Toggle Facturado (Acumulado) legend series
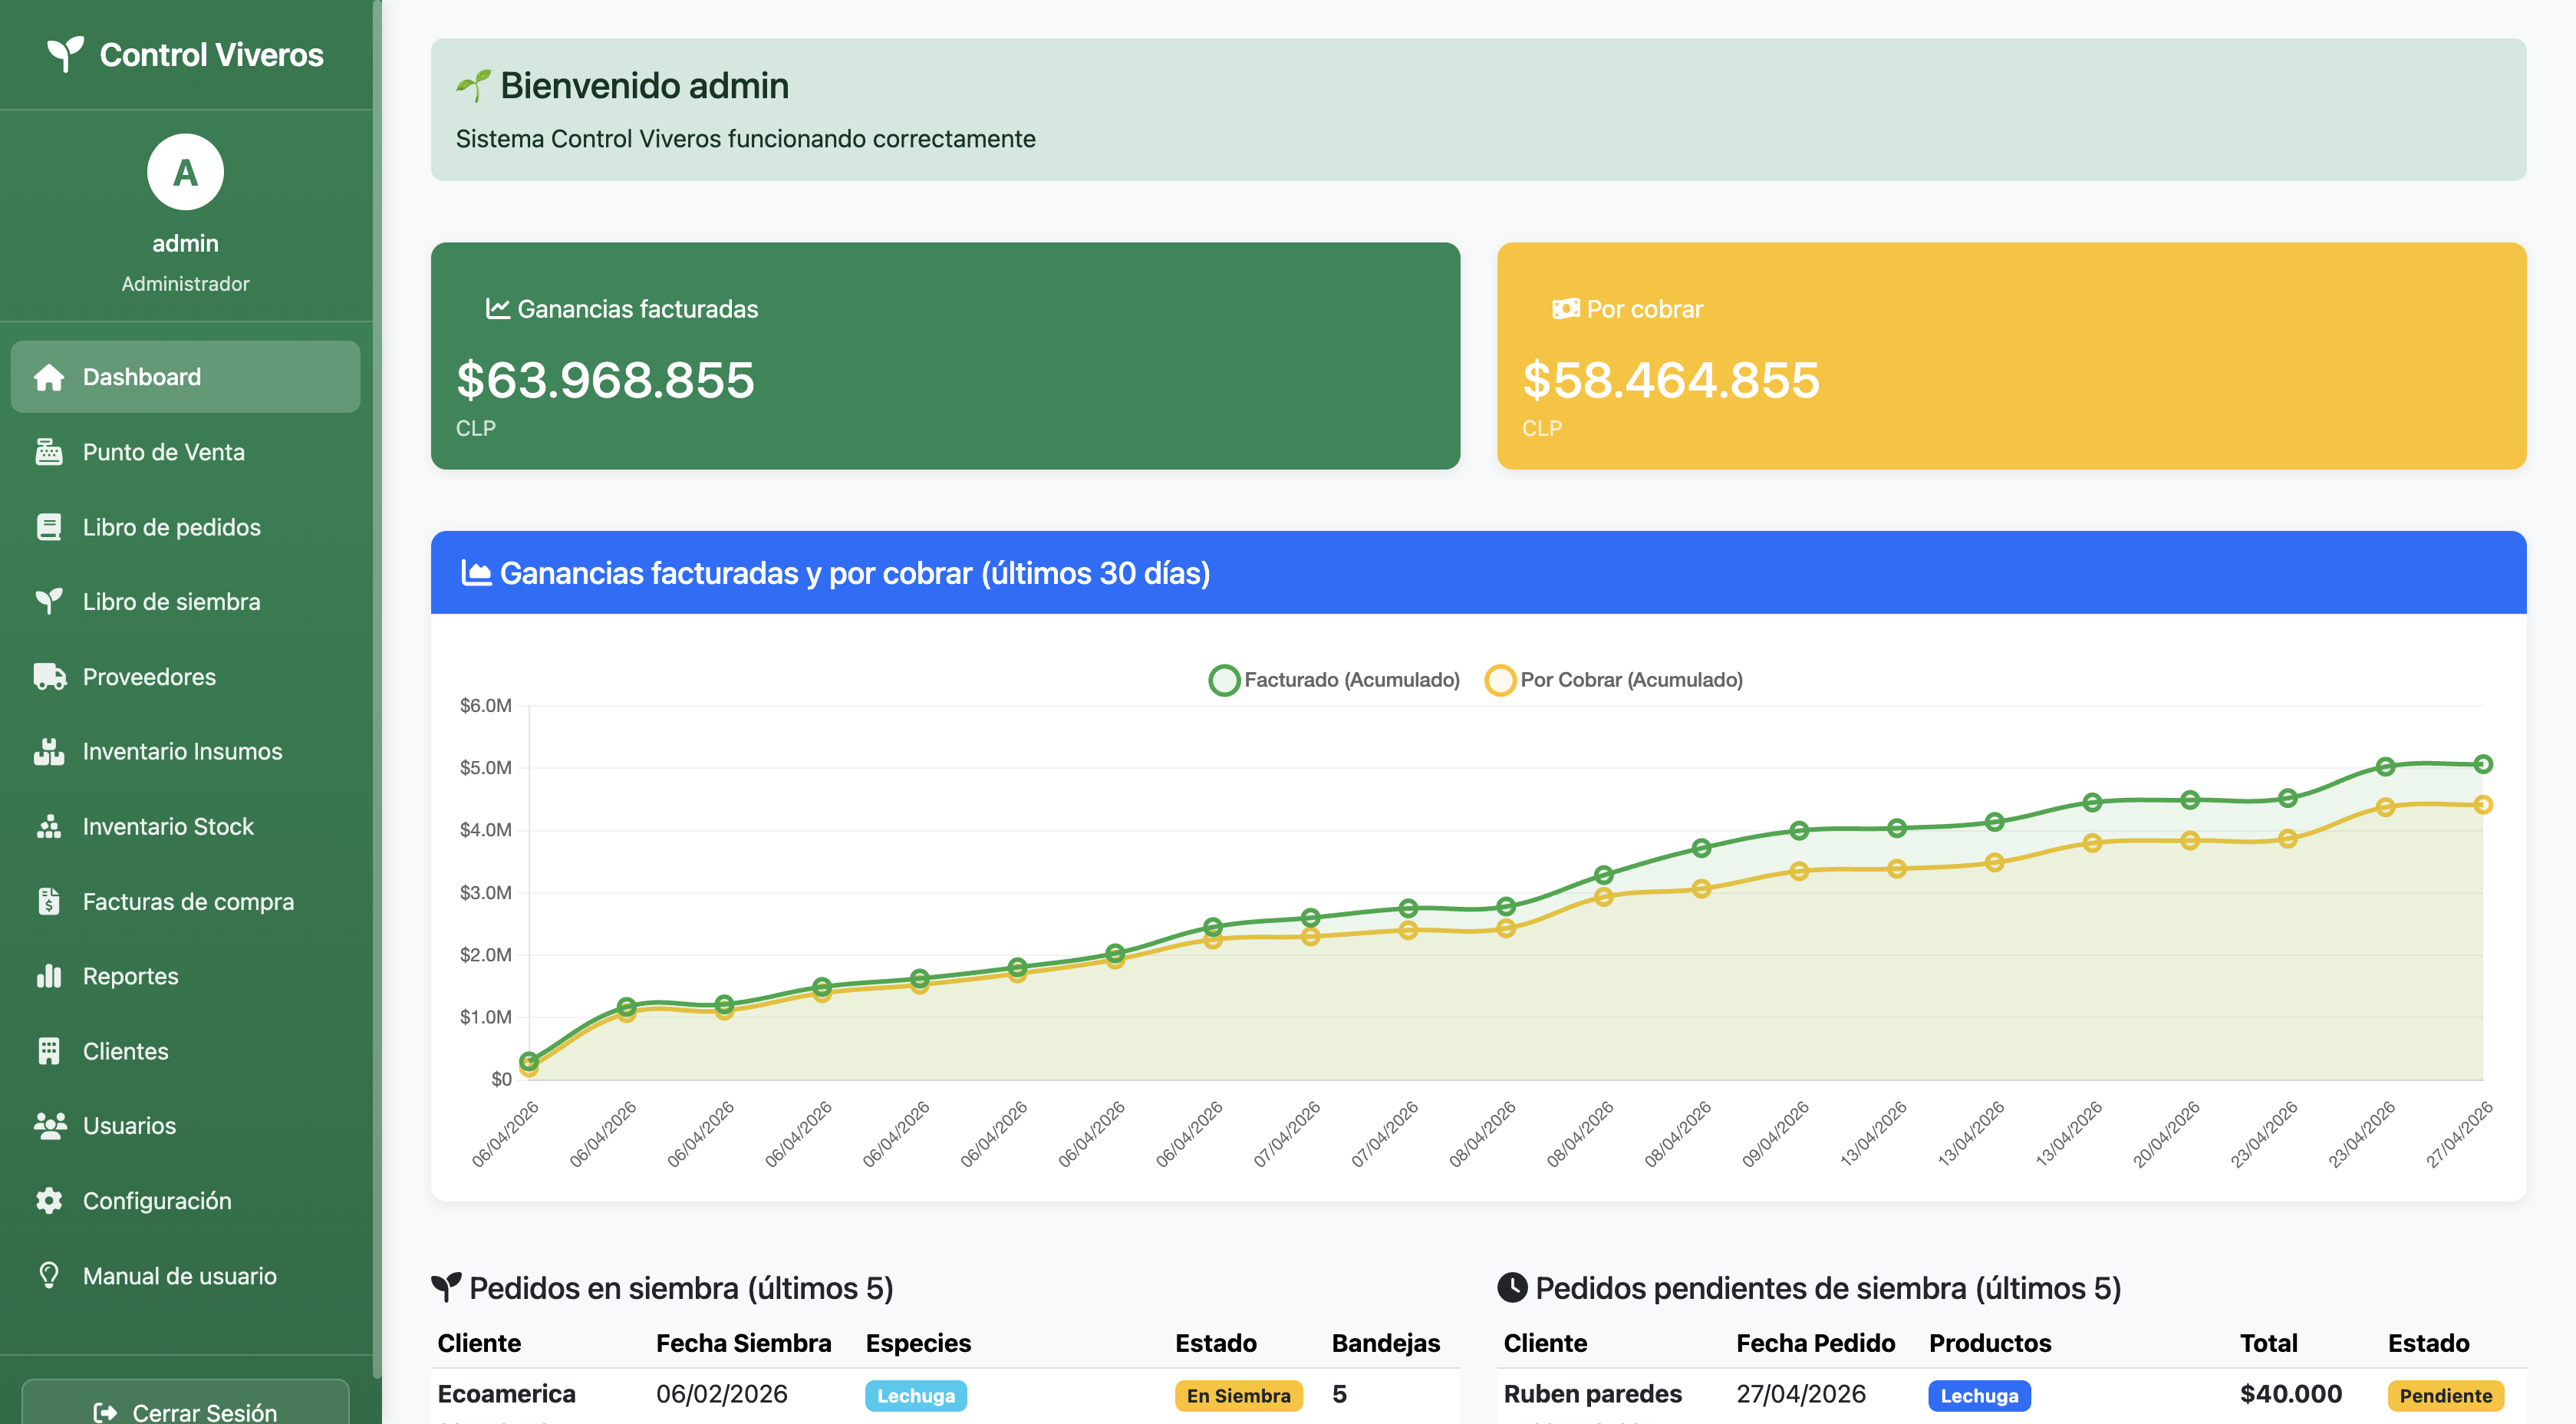The image size is (2576, 1424). pyautogui.click(x=1334, y=680)
